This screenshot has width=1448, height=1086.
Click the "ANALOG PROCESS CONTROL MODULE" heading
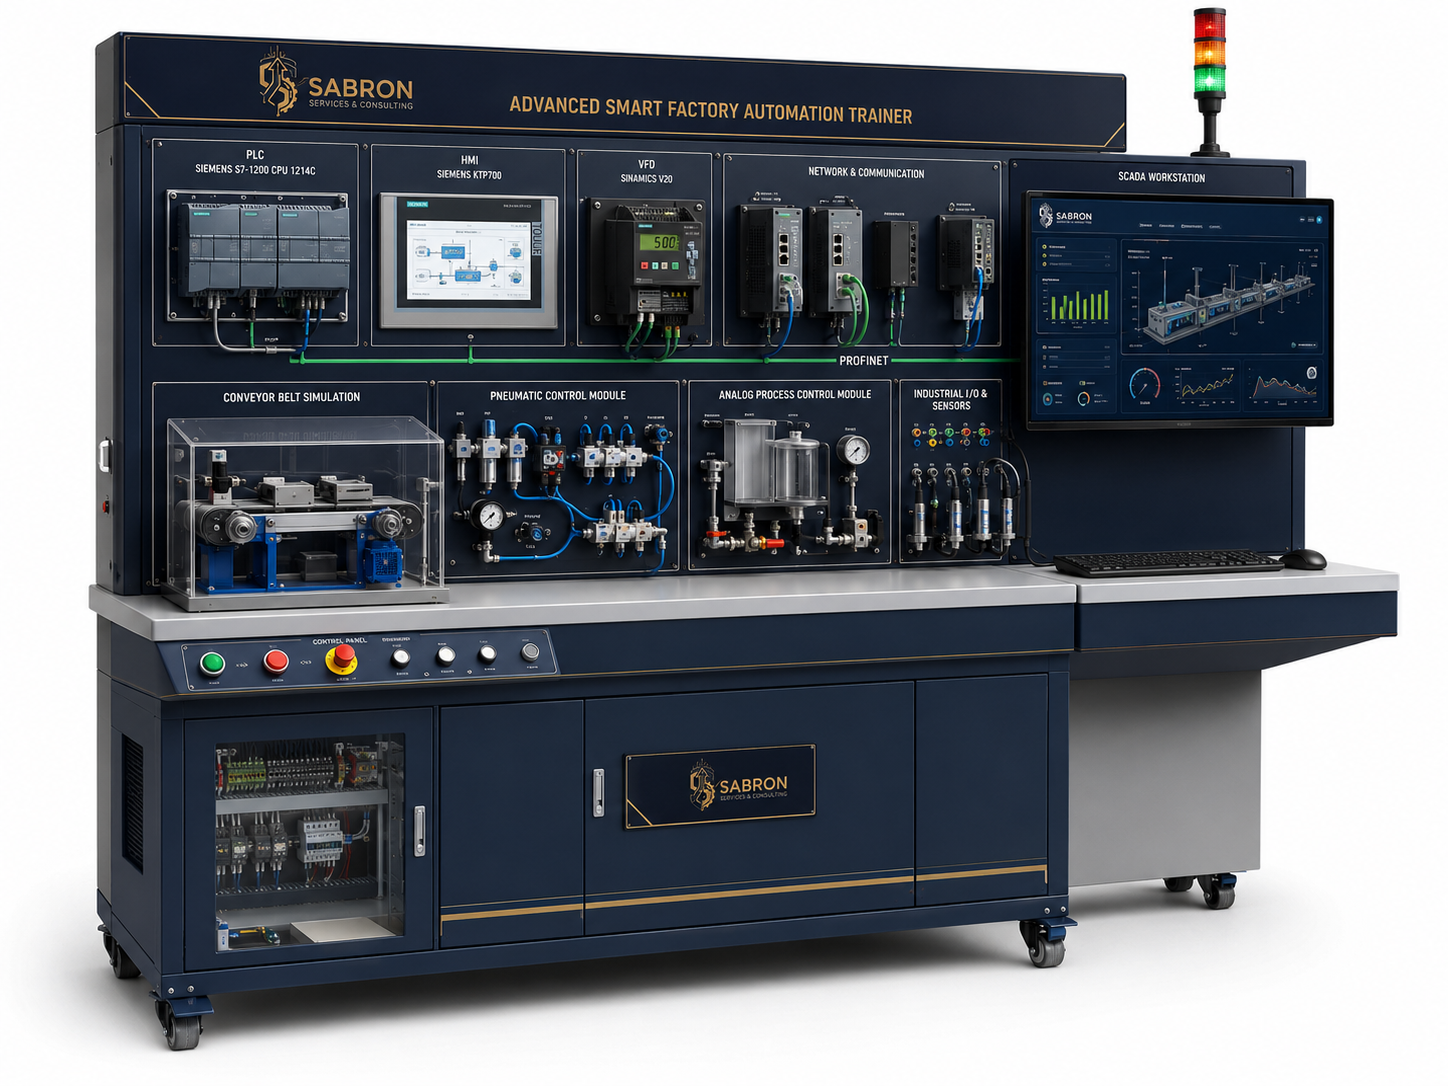click(795, 395)
